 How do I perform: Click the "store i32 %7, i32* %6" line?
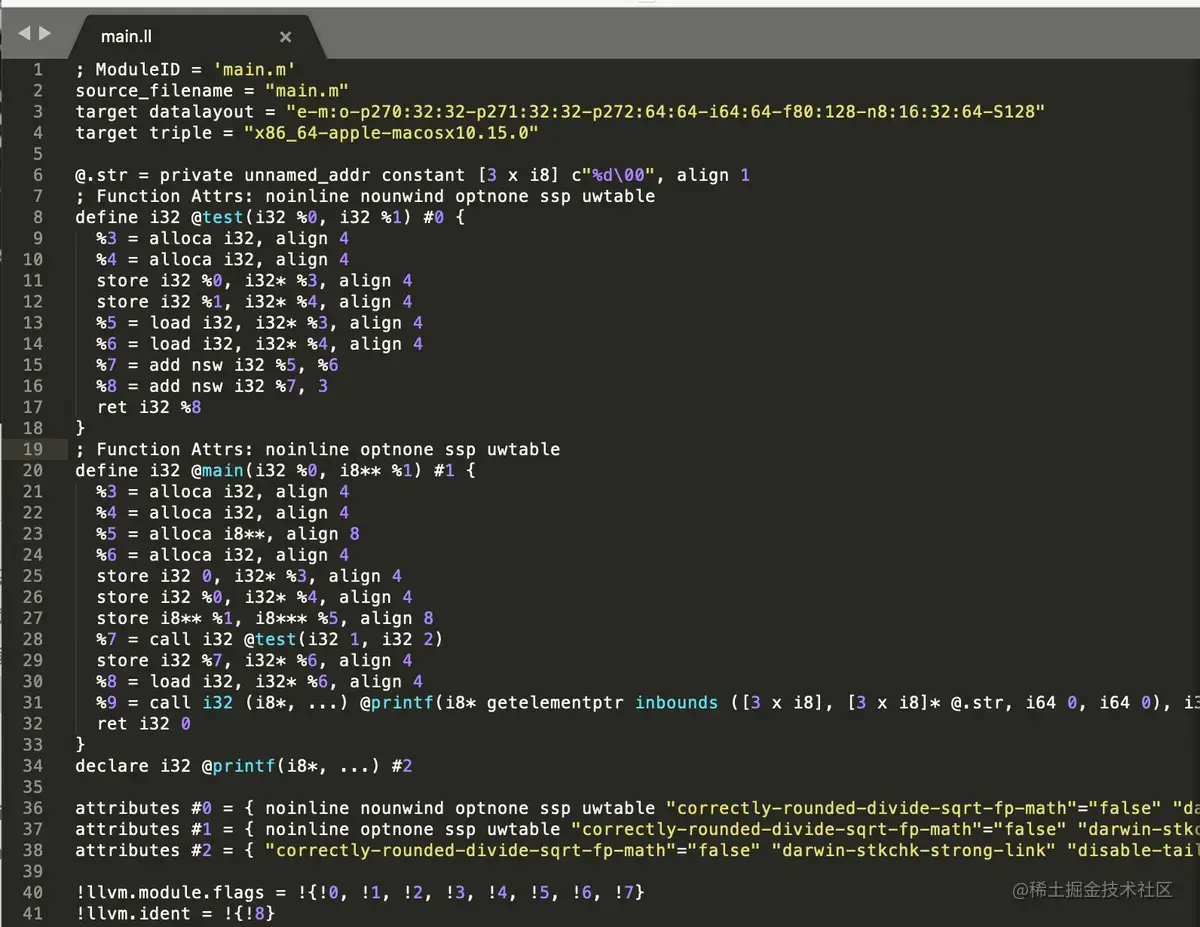coord(254,660)
